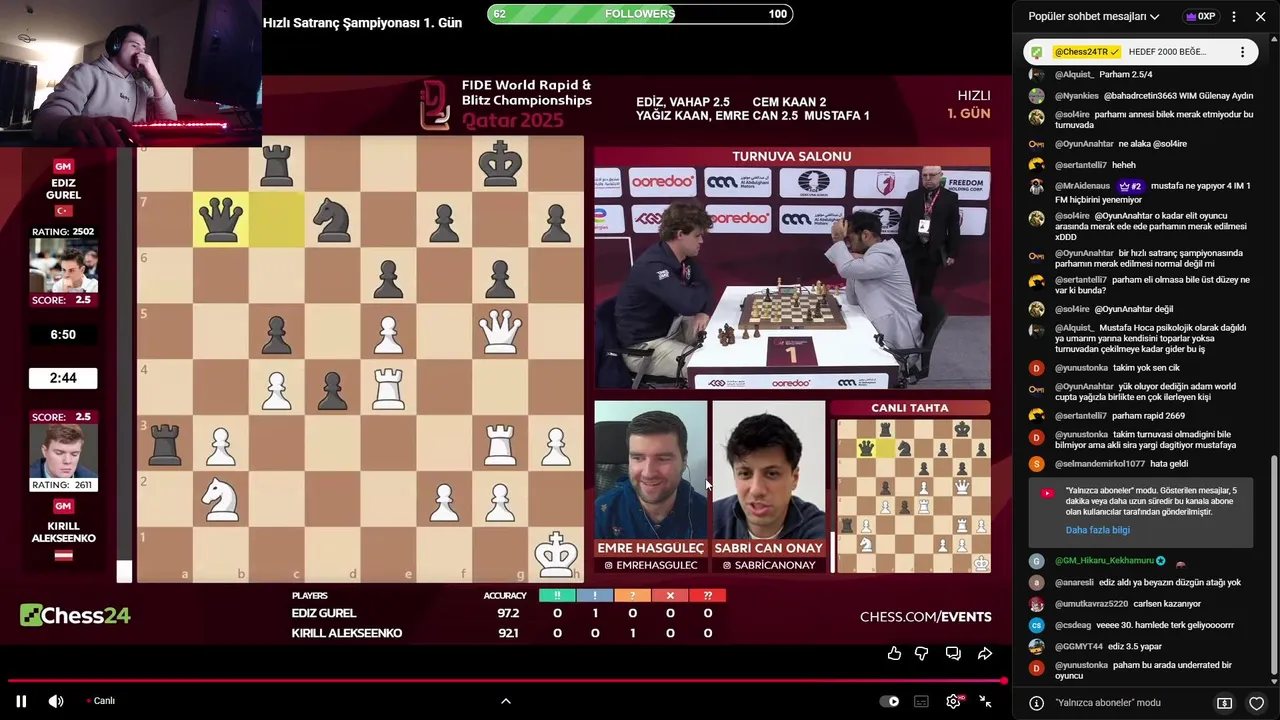Like the video with thumbs up

894,653
